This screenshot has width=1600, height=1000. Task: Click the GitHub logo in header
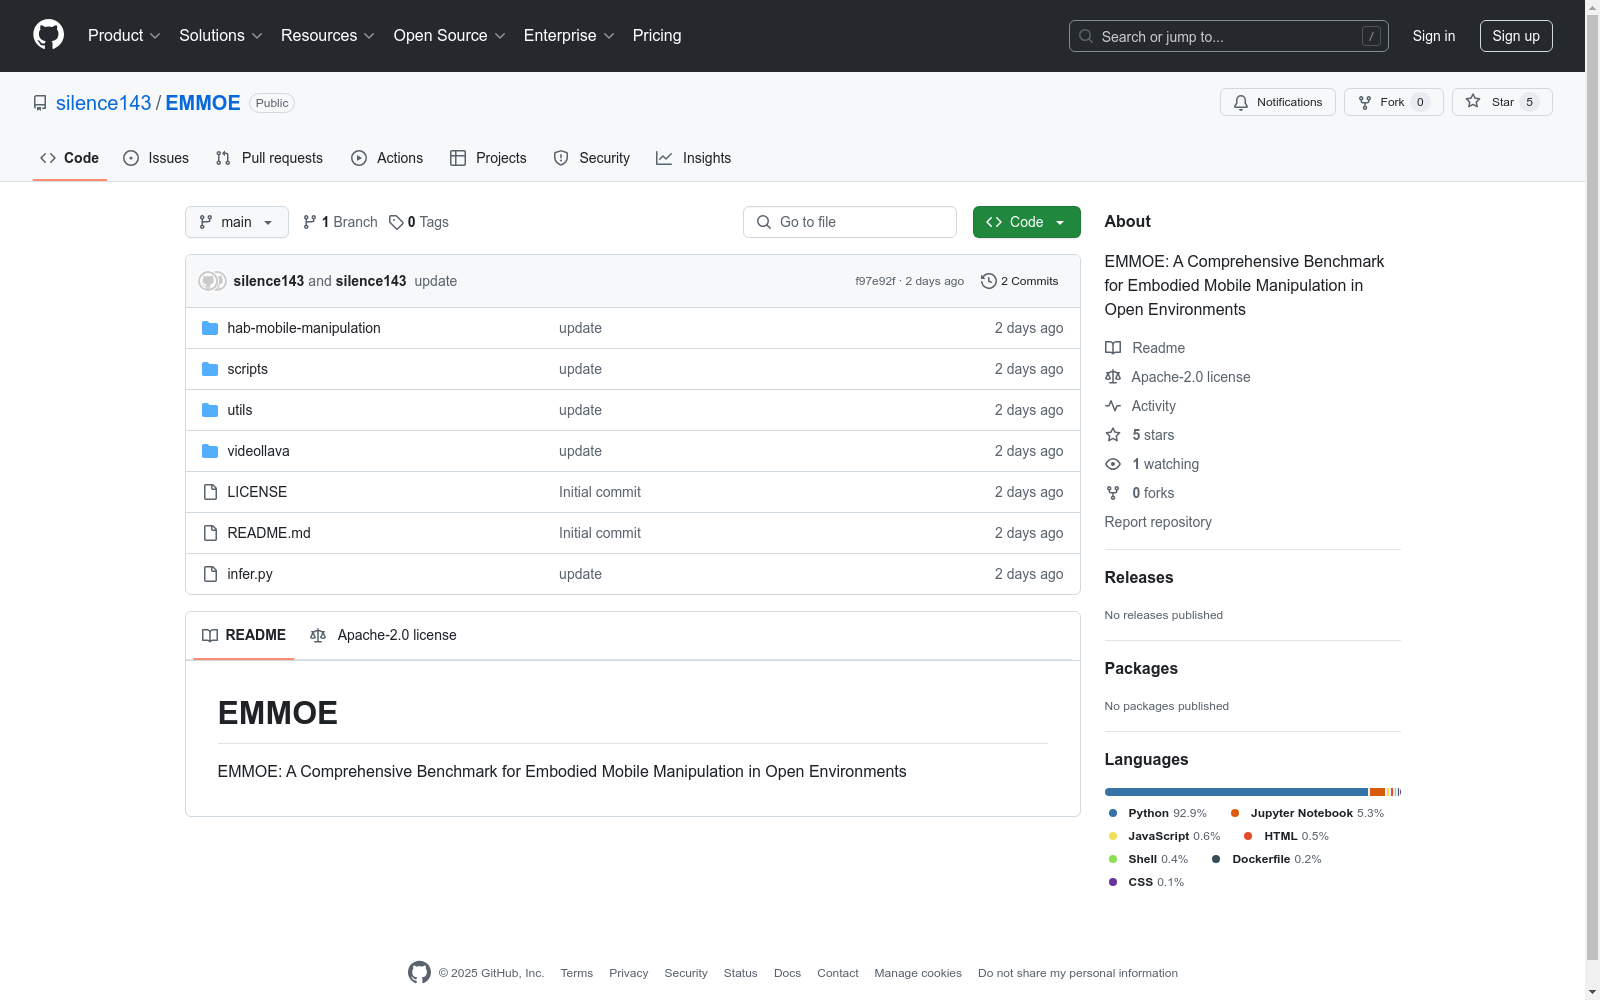tap(48, 35)
